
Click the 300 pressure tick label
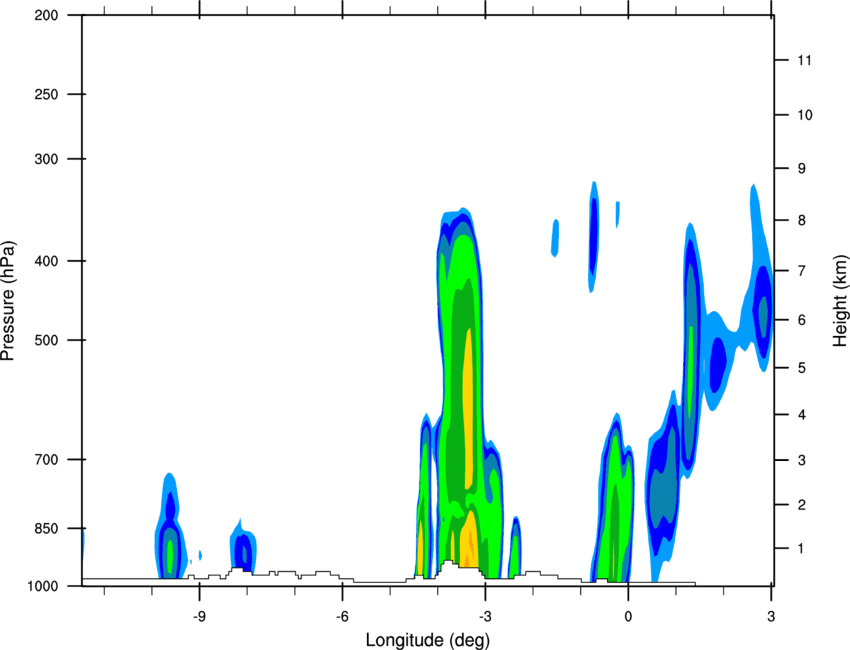[x=46, y=159]
